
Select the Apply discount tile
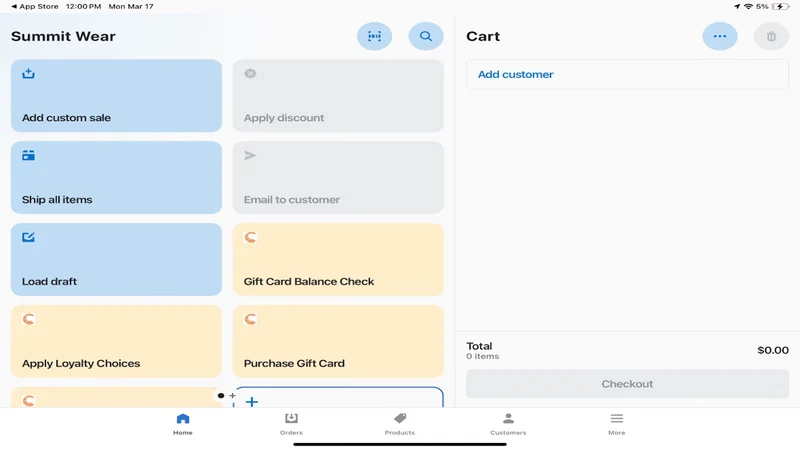click(x=338, y=95)
